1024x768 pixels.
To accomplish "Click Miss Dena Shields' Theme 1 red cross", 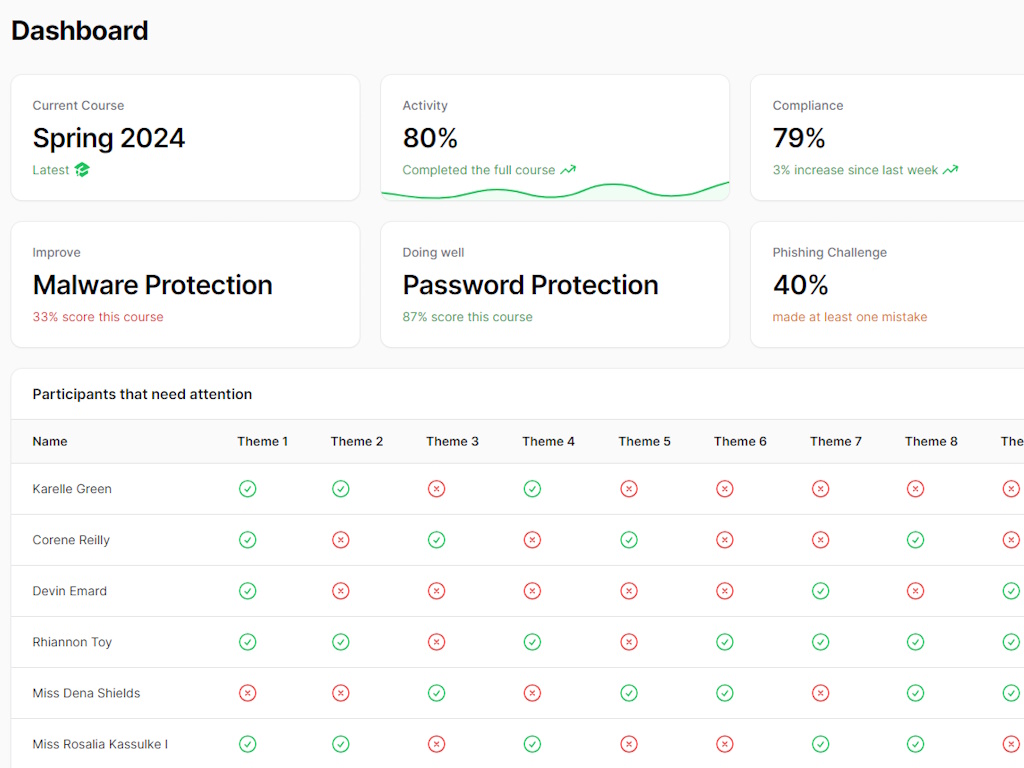I will click(248, 693).
